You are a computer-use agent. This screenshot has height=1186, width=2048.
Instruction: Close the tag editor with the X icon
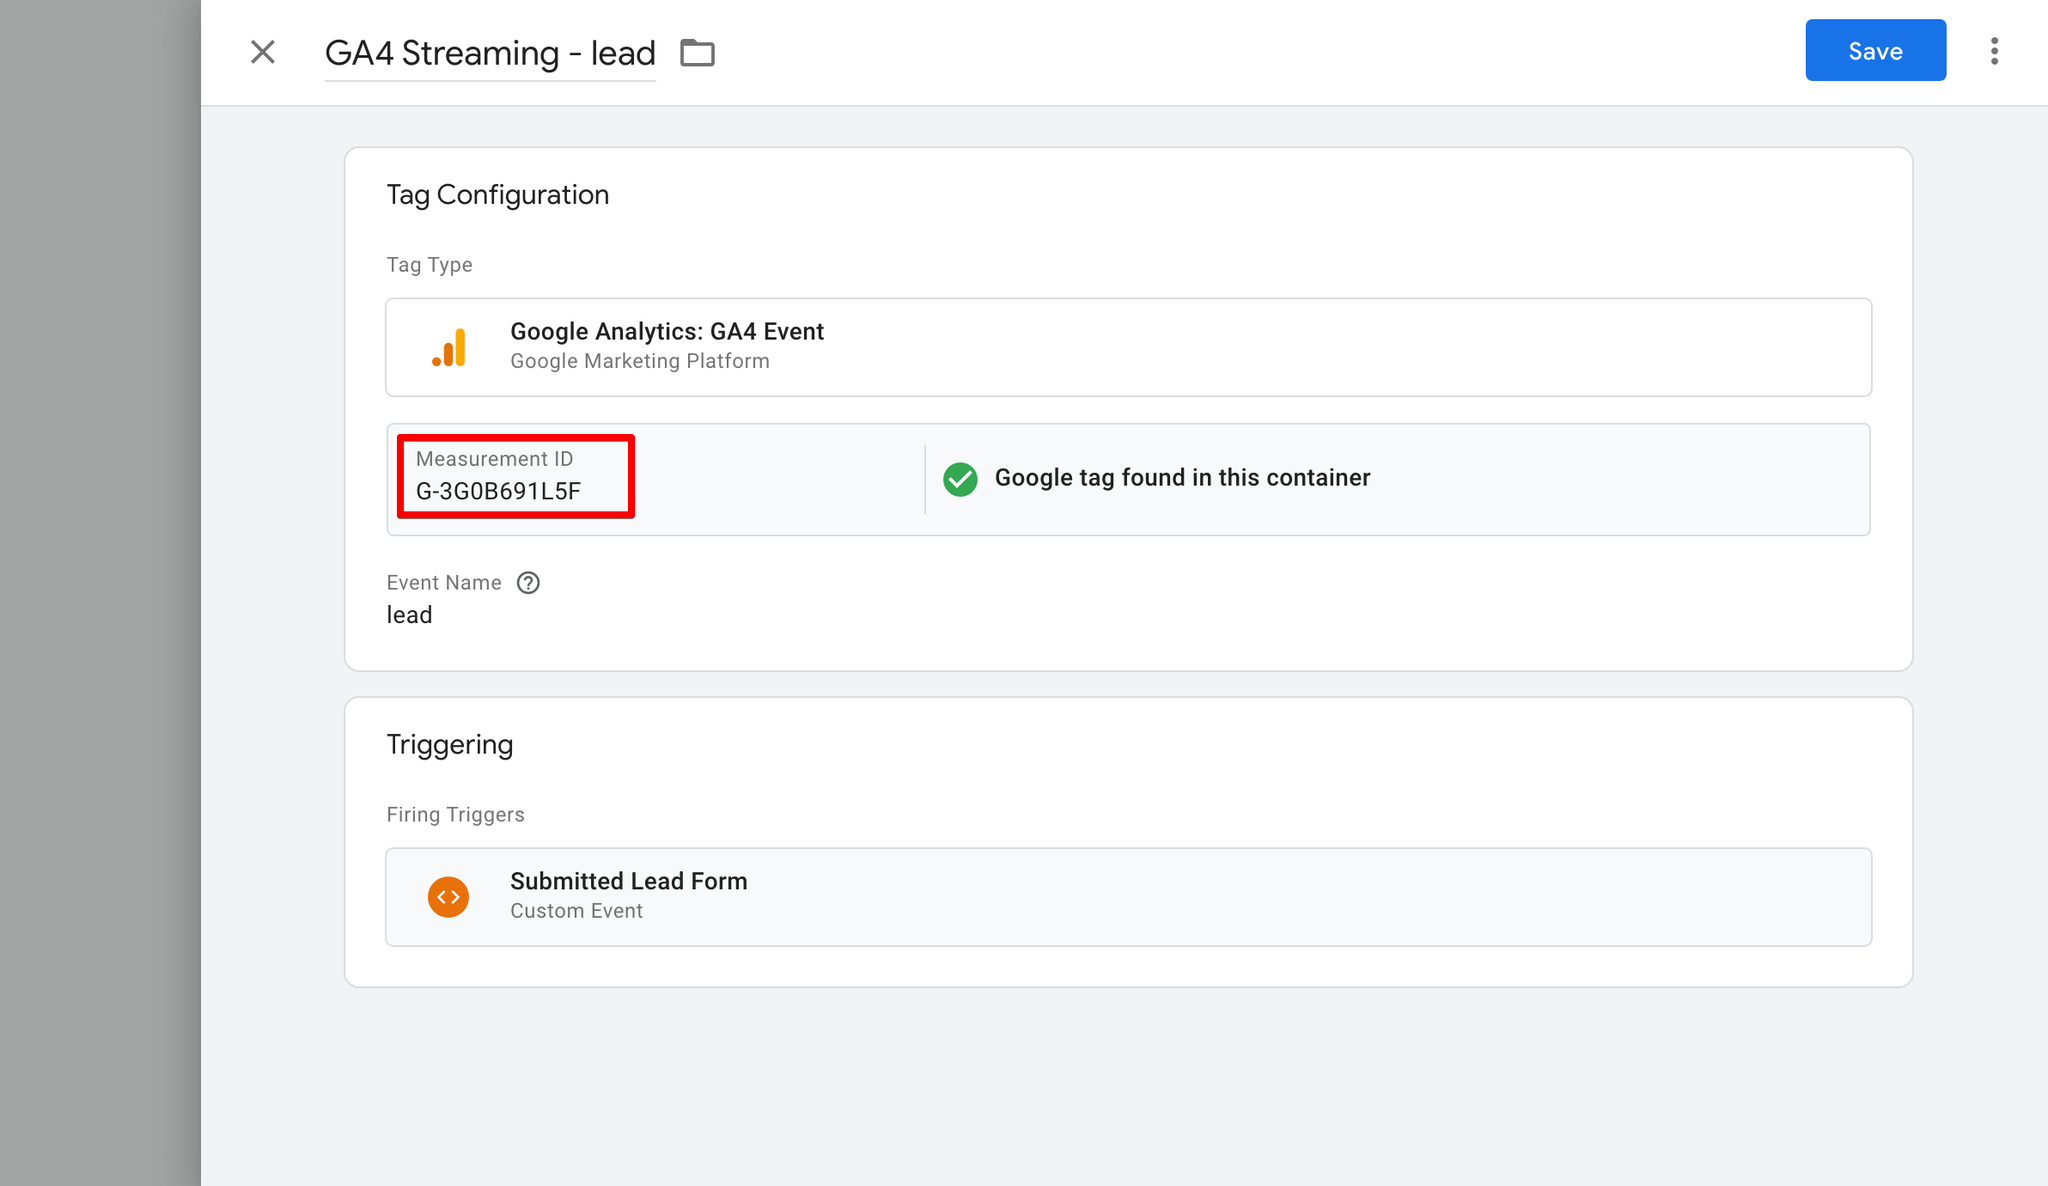tap(263, 52)
